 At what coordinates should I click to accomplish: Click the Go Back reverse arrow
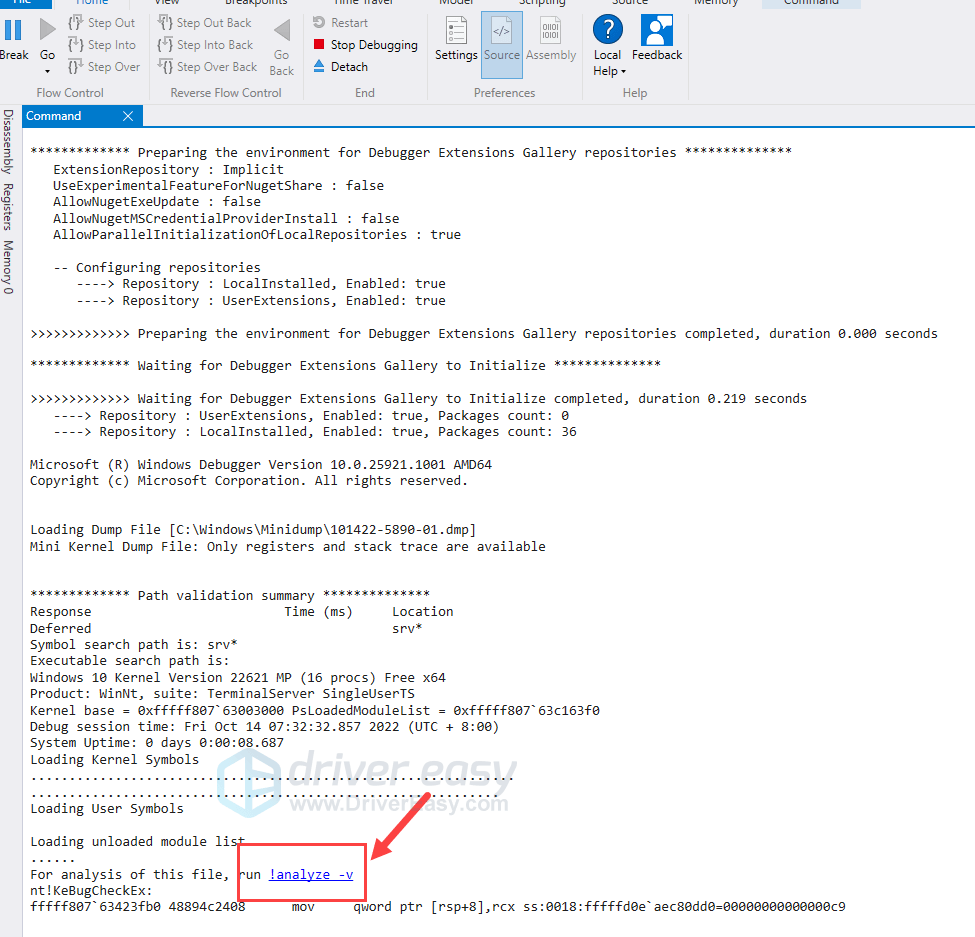click(282, 43)
